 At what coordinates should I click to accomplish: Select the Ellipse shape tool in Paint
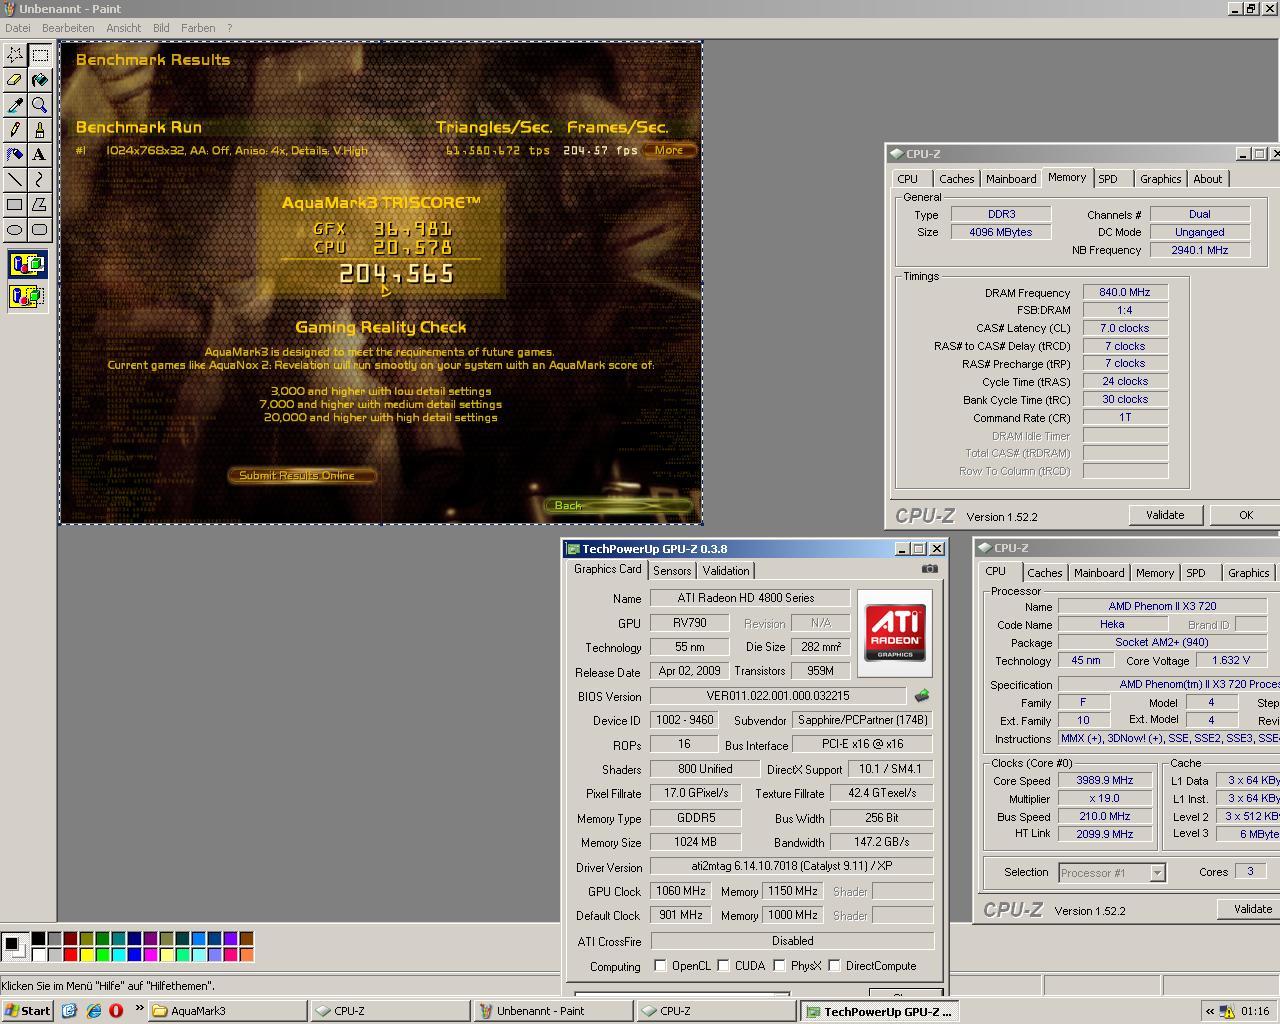click(15, 230)
